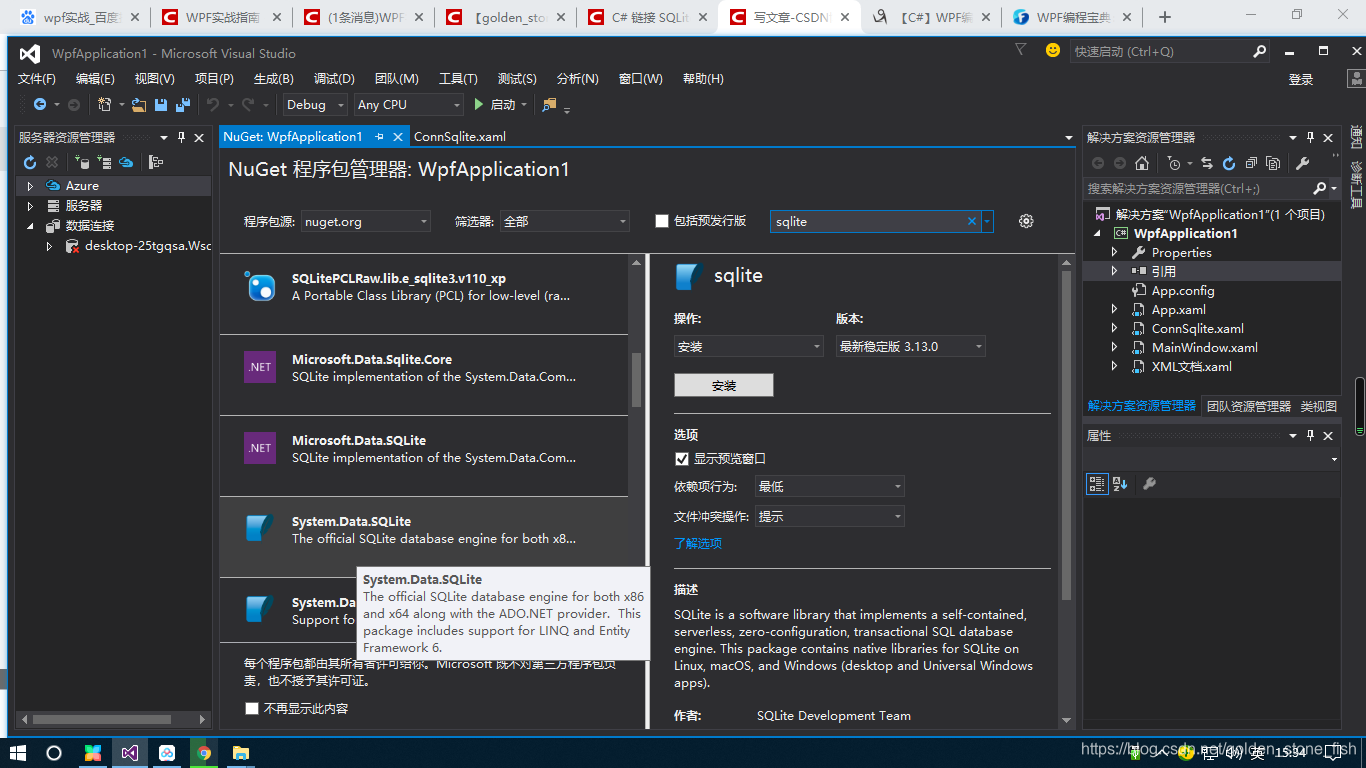Switch to the 类视图 tab
This screenshot has width=1366, height=768.
1318,406
